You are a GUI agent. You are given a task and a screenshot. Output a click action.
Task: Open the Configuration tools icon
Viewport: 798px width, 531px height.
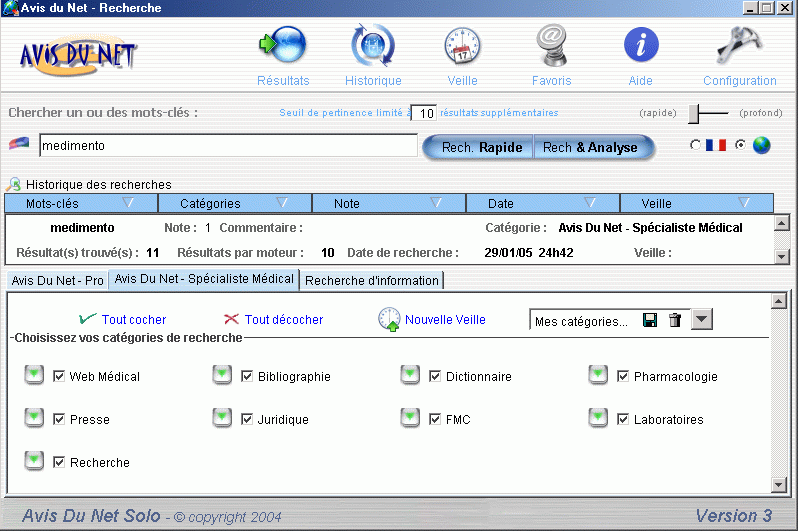coord(739,45)
